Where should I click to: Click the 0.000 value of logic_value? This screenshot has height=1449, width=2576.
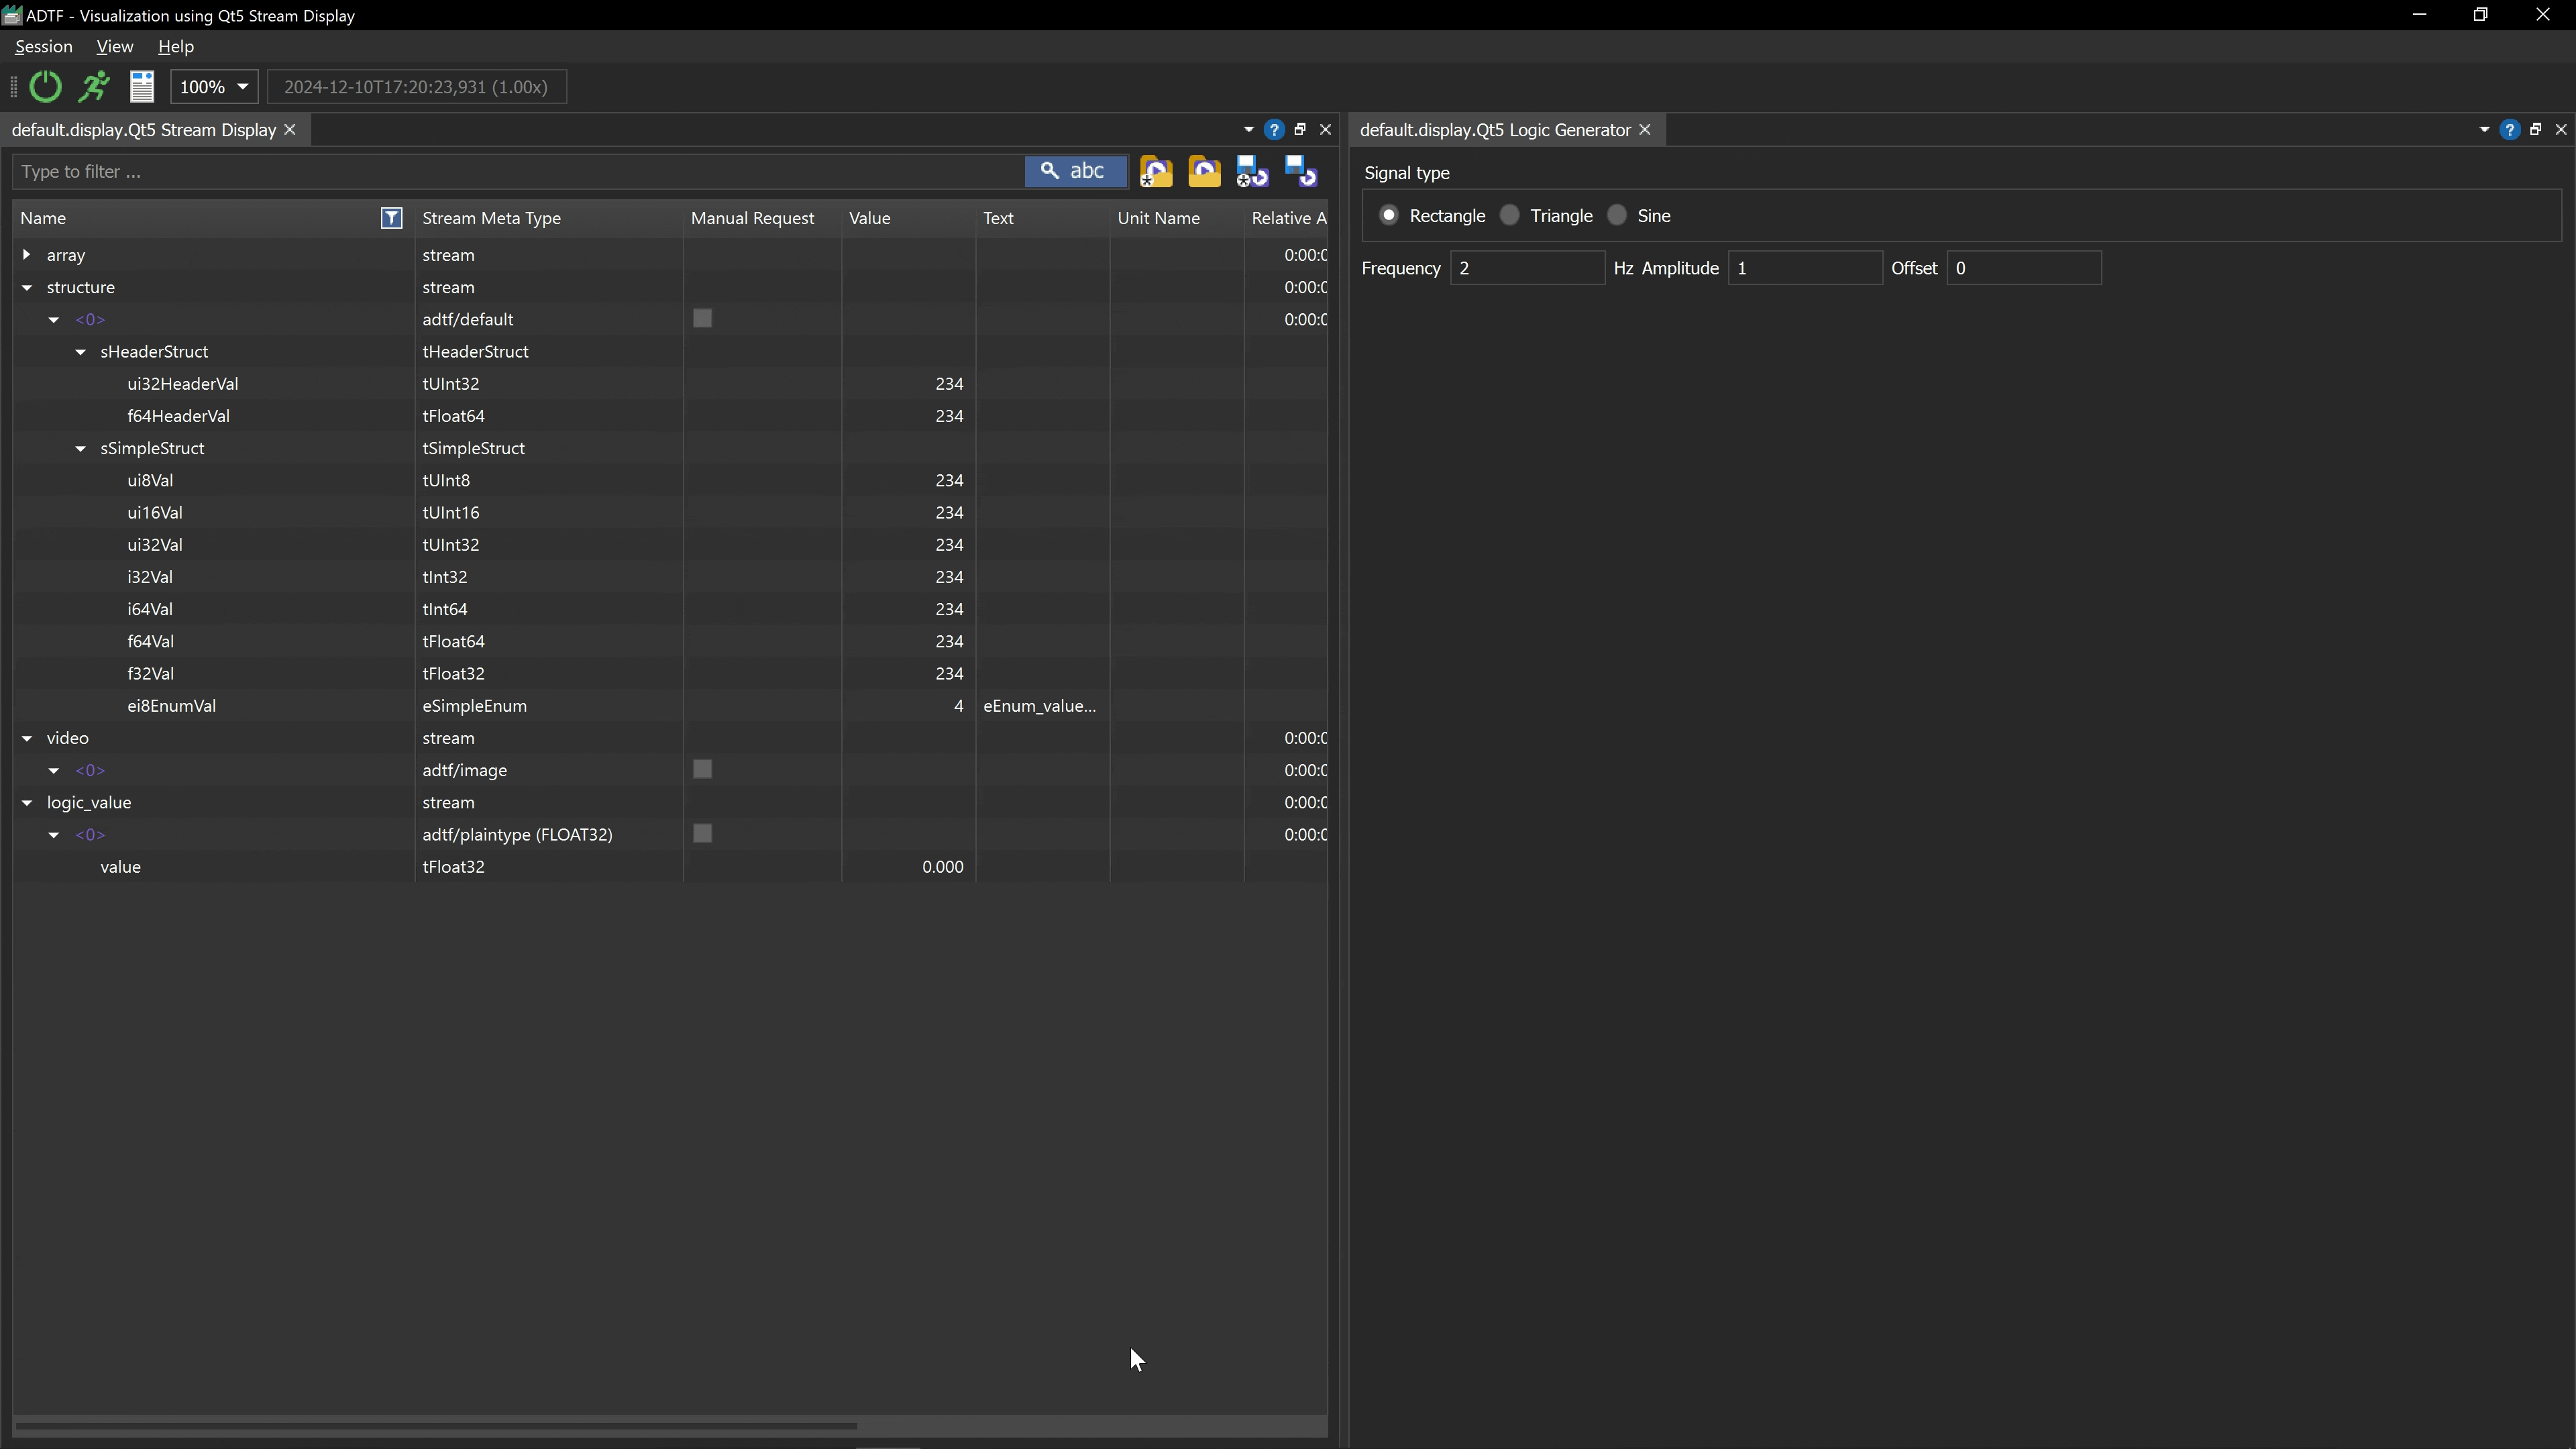click(x=943, y=867)
